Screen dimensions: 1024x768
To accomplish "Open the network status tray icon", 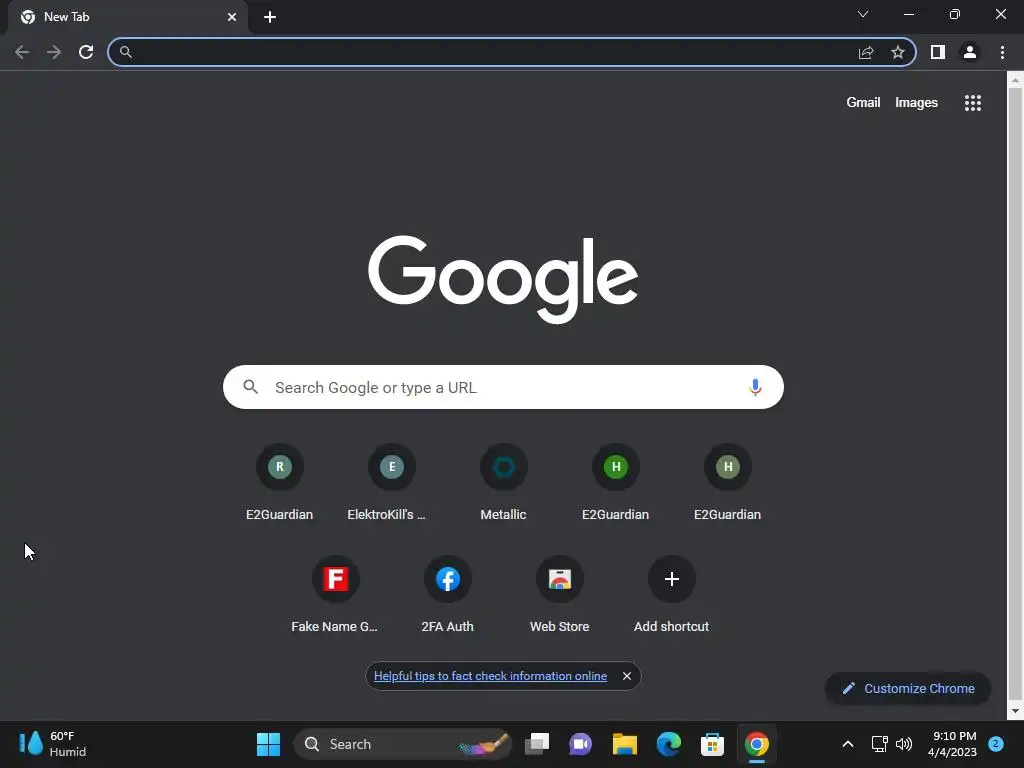I will [x=879, y=744].
